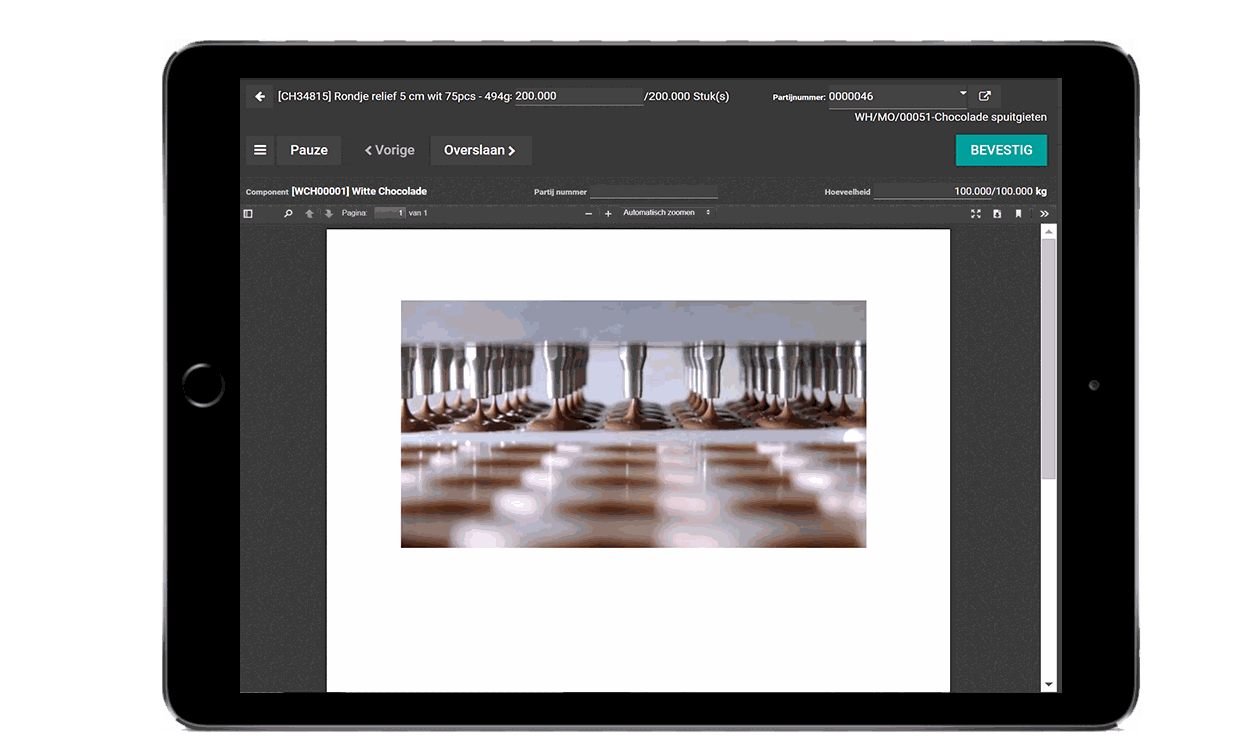The height and width of the screenshot is (756, 1260).
Task: Click the scrollbar down arrow
Action: click(x=1048, y=685)
